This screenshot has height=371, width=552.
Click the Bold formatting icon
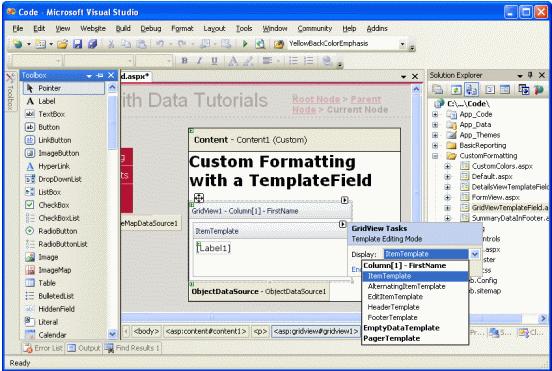point(184,61)
